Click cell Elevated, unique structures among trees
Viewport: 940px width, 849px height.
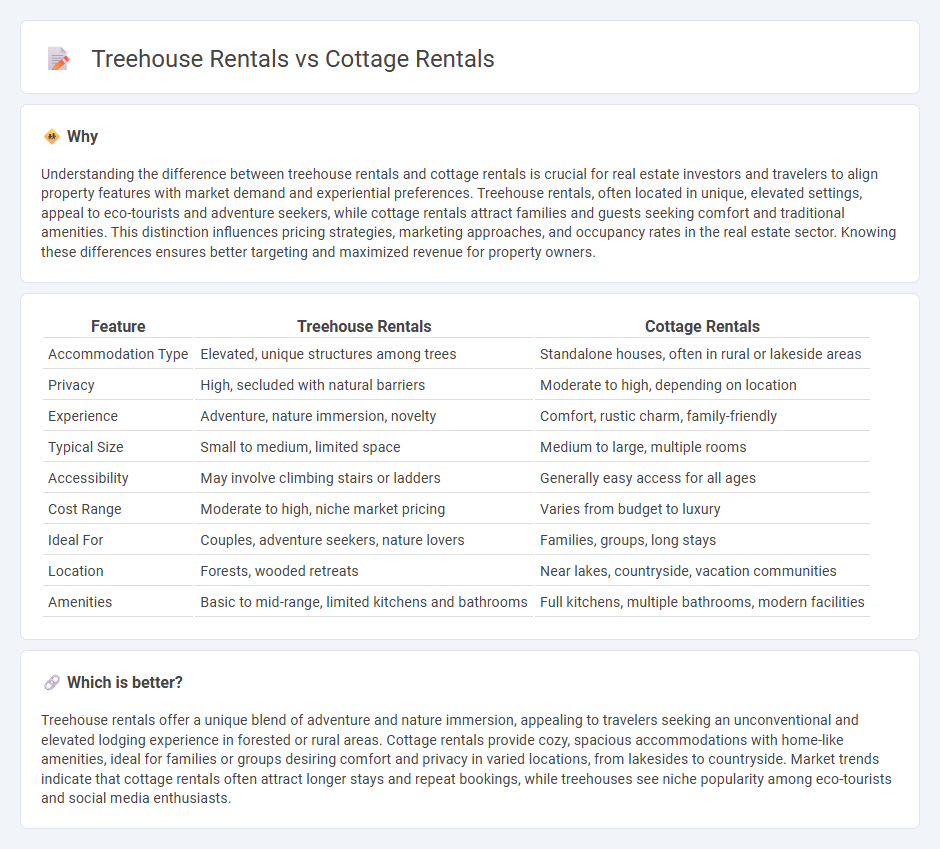[328, 354]
